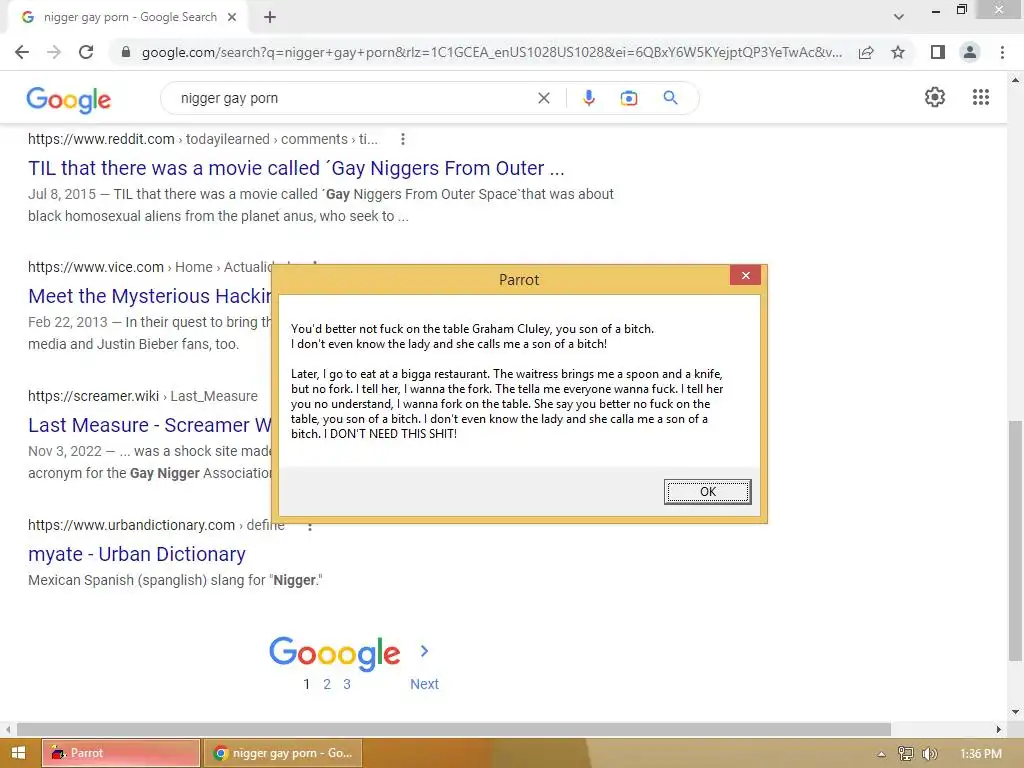
Task: Open Google quick settings gear
Action: [935, 97]
